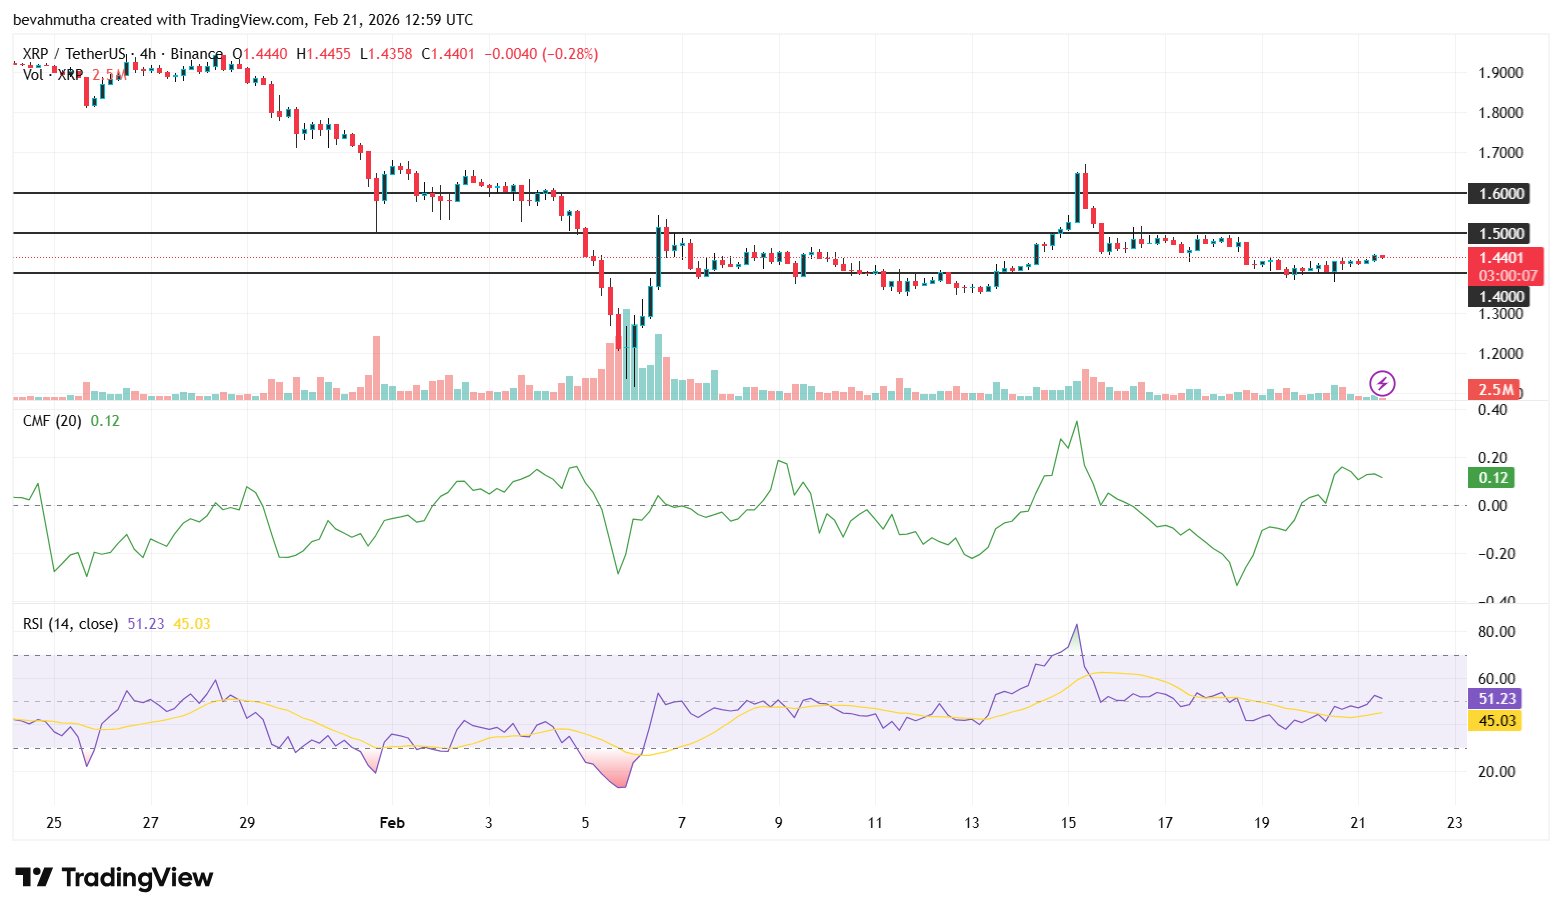The width and height of the screenshot is (1562, 915).
Task: Select the Feb label on the time axis
Action: (x=392, y=822)
